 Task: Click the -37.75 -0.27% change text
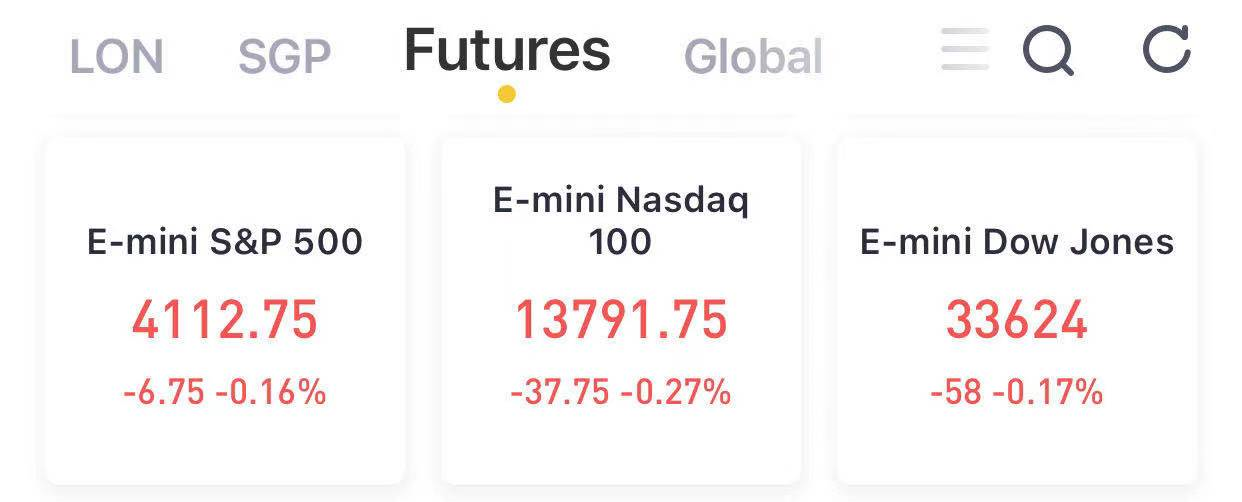pyautogui.click(x=621, y=392)
